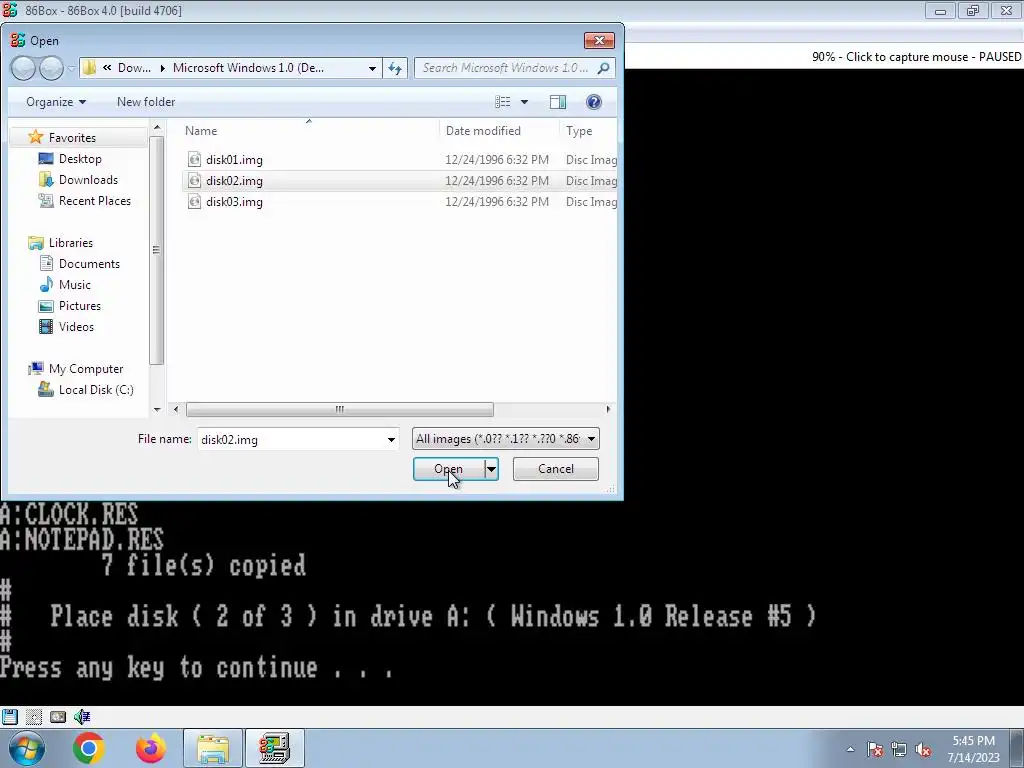Click the floppy drive icon in 86Box status bar

pyautogui.click(x=10, y=716)
